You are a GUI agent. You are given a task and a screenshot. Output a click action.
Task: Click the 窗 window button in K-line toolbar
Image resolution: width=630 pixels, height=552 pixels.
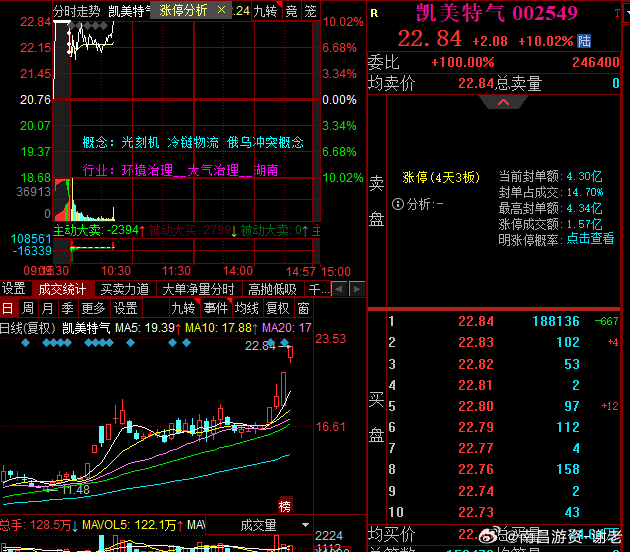pos(303,309)
